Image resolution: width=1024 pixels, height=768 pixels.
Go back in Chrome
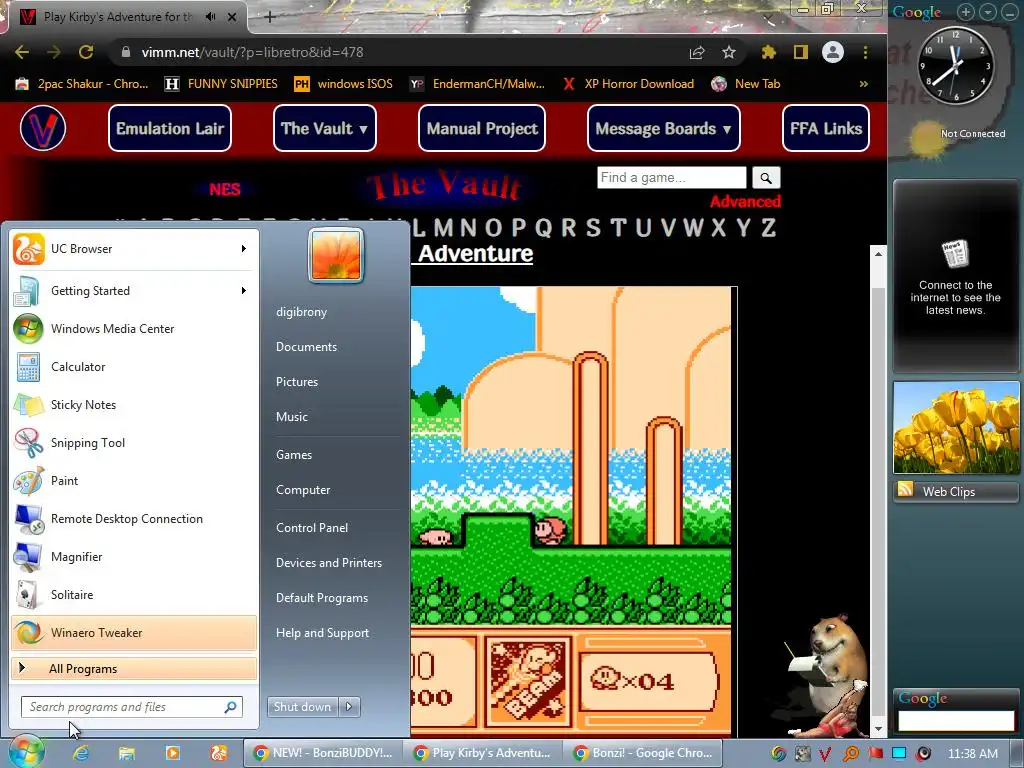22,52
